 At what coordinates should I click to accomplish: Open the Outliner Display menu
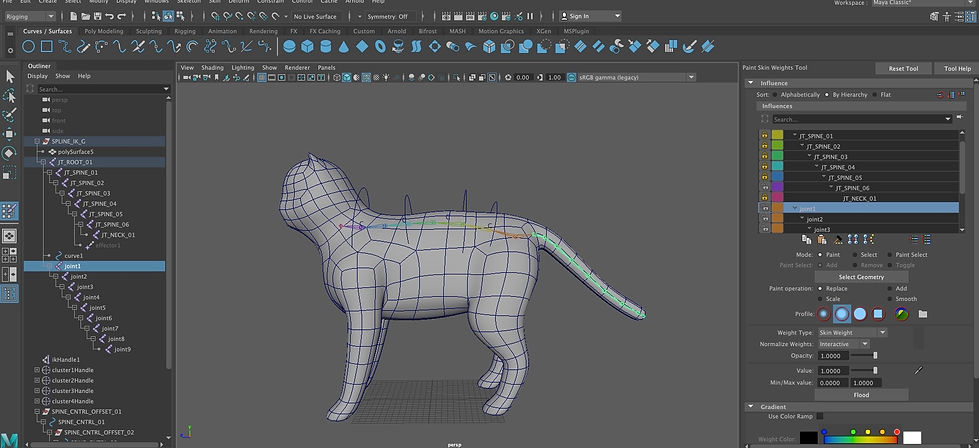click(37, 76)
